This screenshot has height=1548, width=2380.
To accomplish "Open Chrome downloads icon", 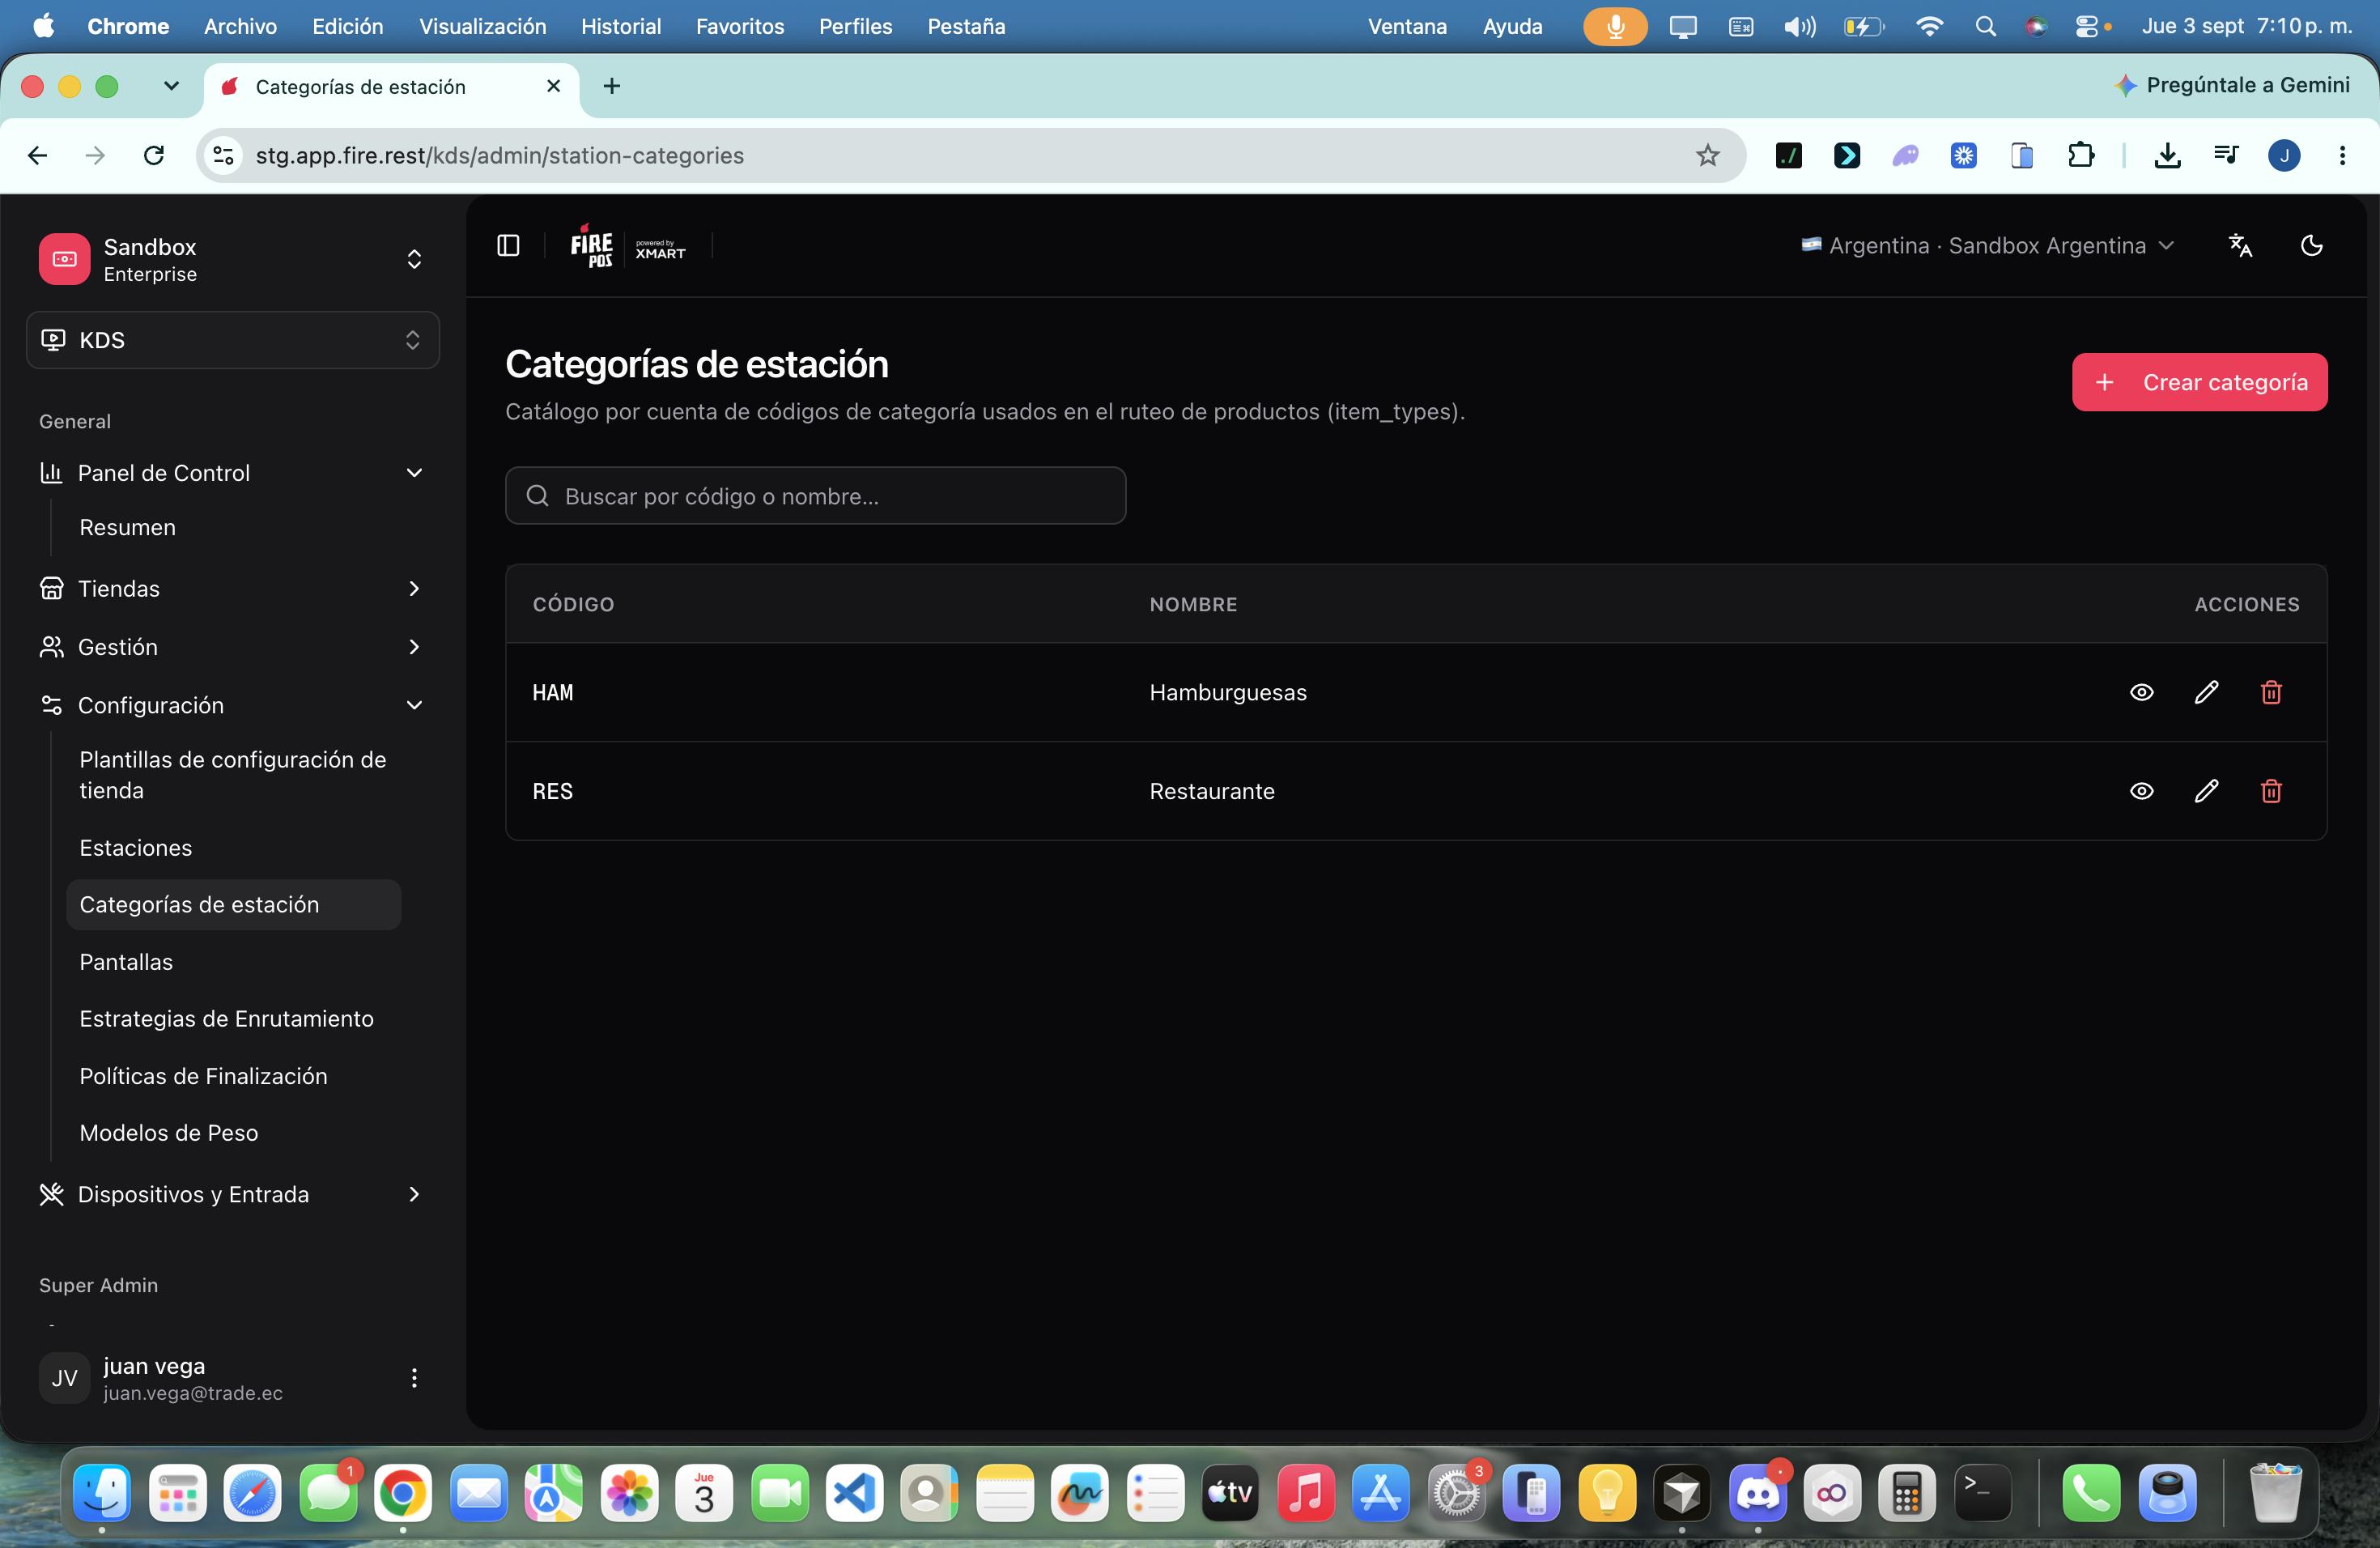I will (x=2167, y=155).
